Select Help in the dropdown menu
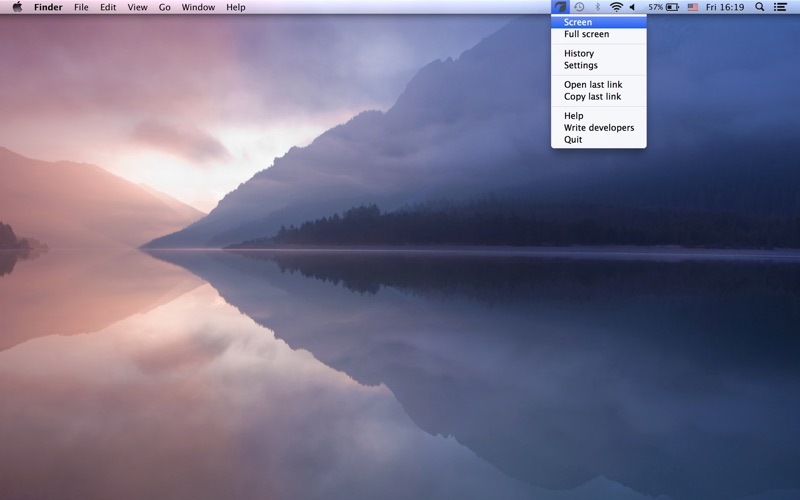This screenshot has height=500, width=800. point(598,116)
